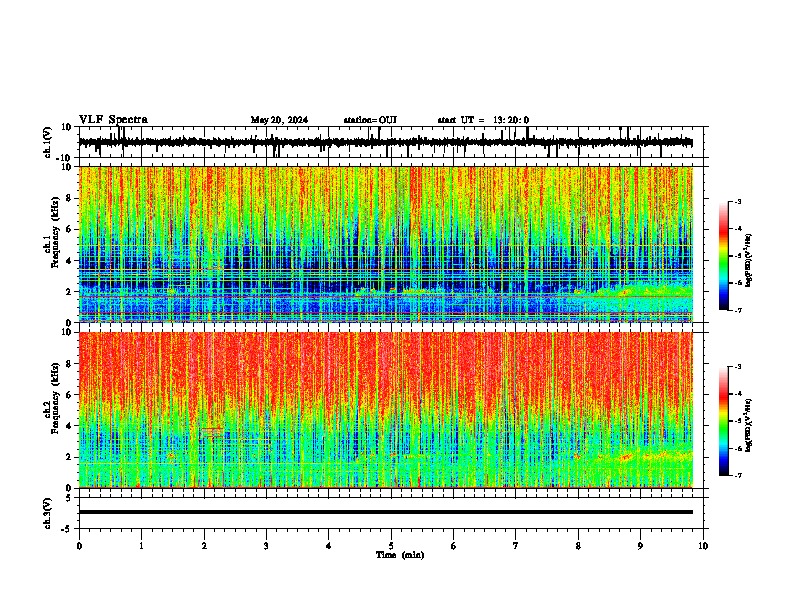This screenshot has width=792, height=612.
Task: Click the "-3" tick on ch.1 color bar
Action: [x=737, y=201]
